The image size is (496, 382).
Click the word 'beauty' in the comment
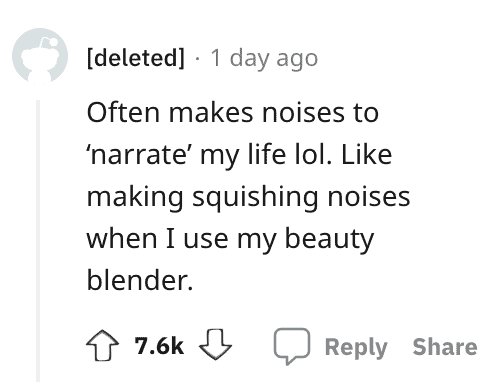(x=329, y=240)
